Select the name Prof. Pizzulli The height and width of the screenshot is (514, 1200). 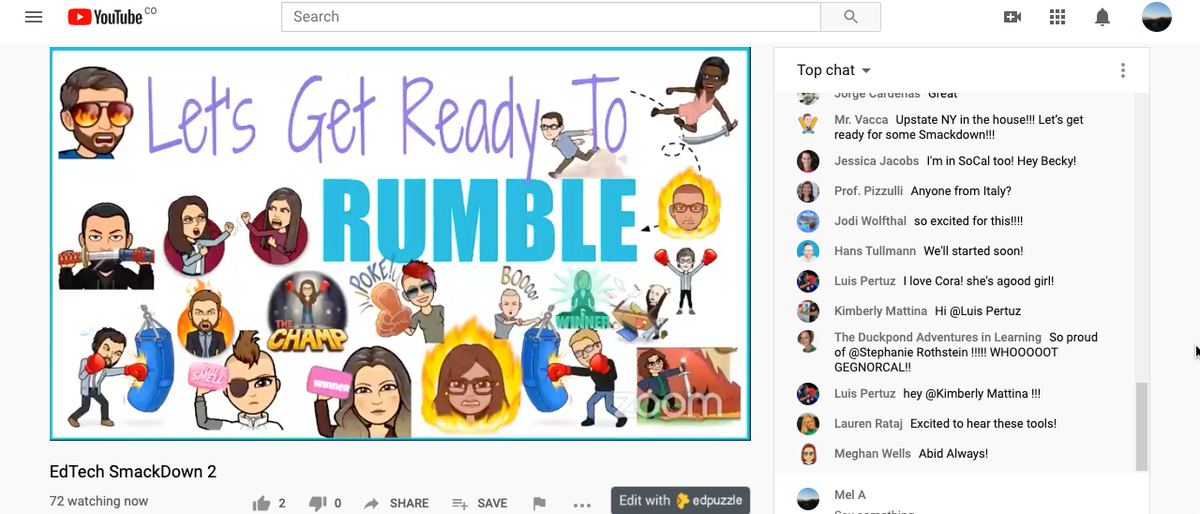pos(869,191)
